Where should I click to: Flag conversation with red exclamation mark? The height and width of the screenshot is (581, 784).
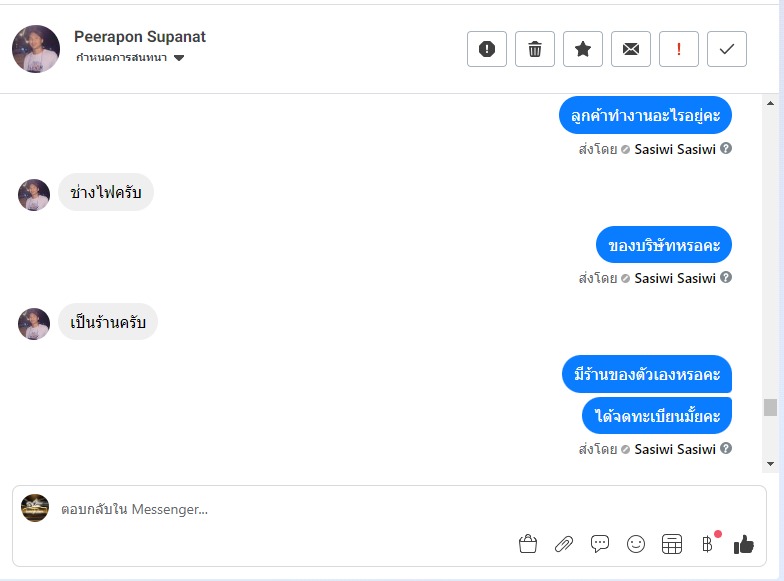(679, 49)
